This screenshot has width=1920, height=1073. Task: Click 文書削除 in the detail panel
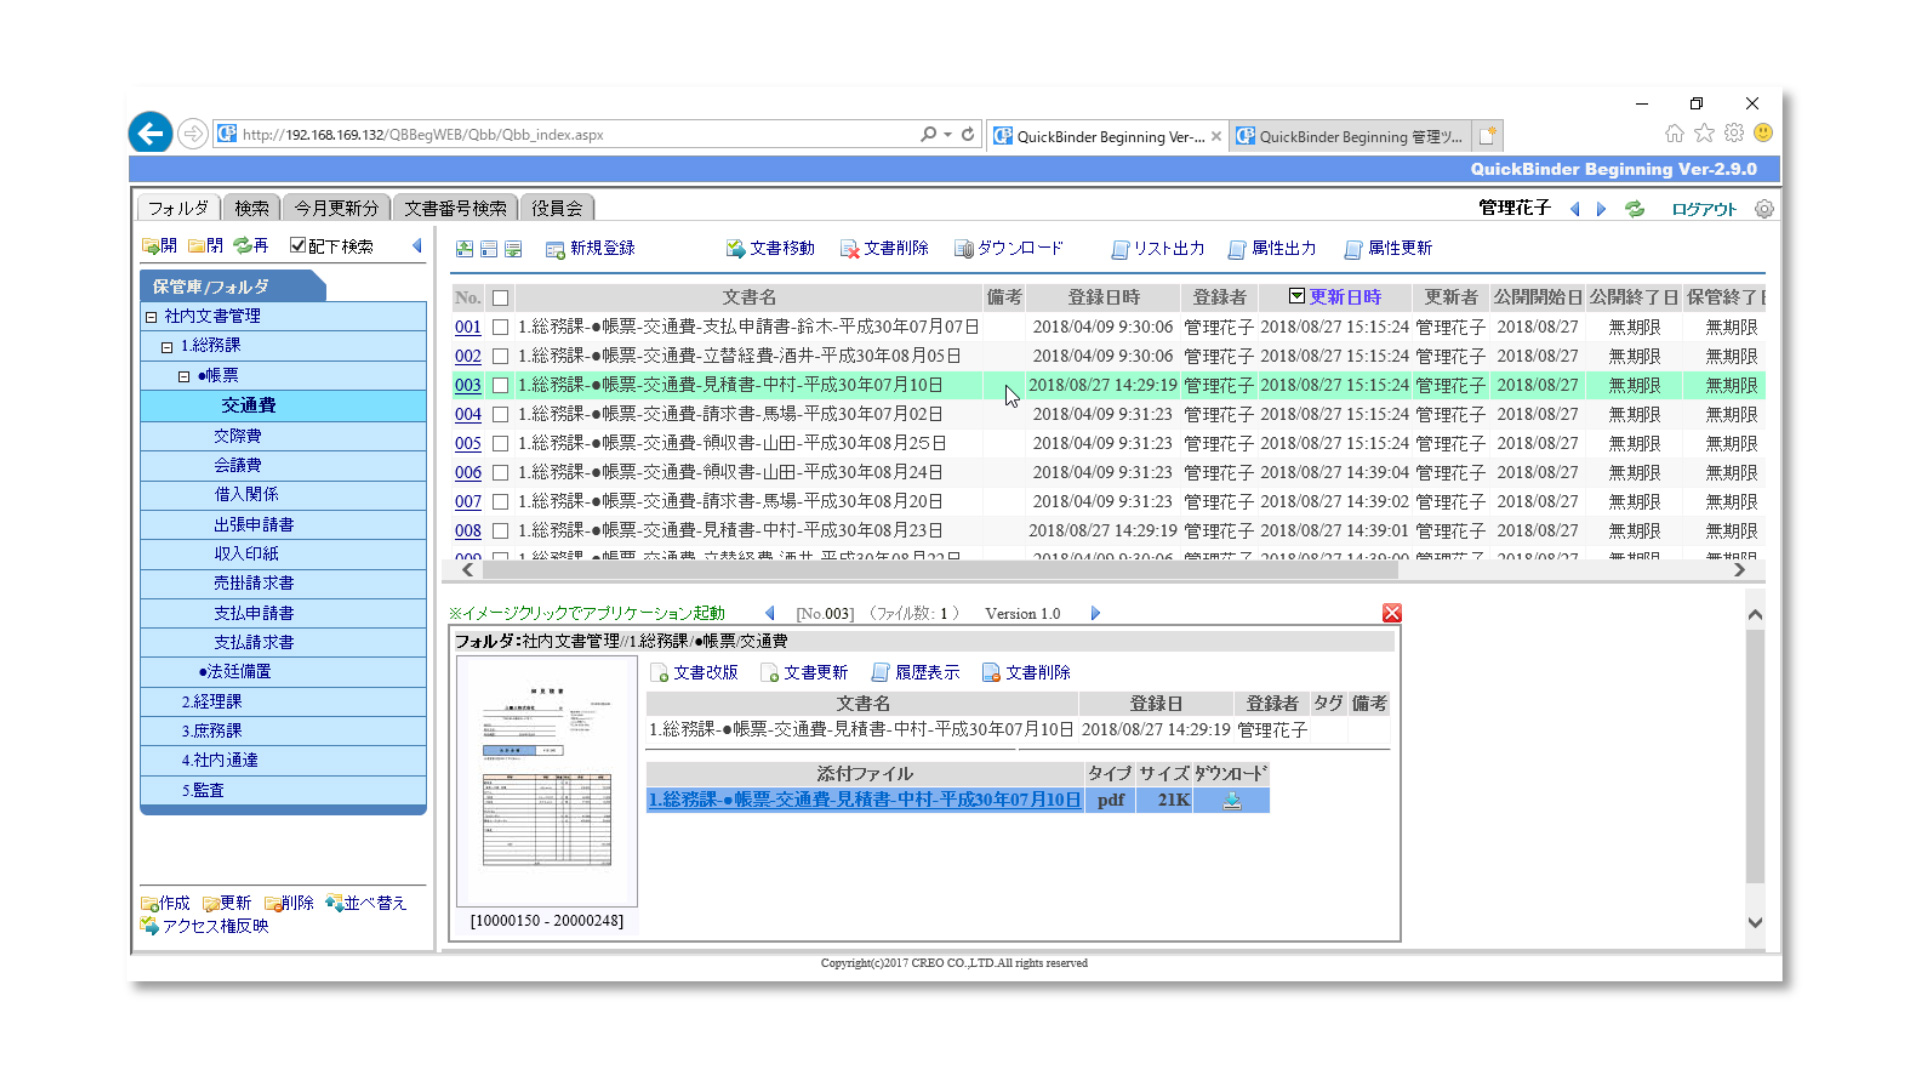[x=1027, y=673]
